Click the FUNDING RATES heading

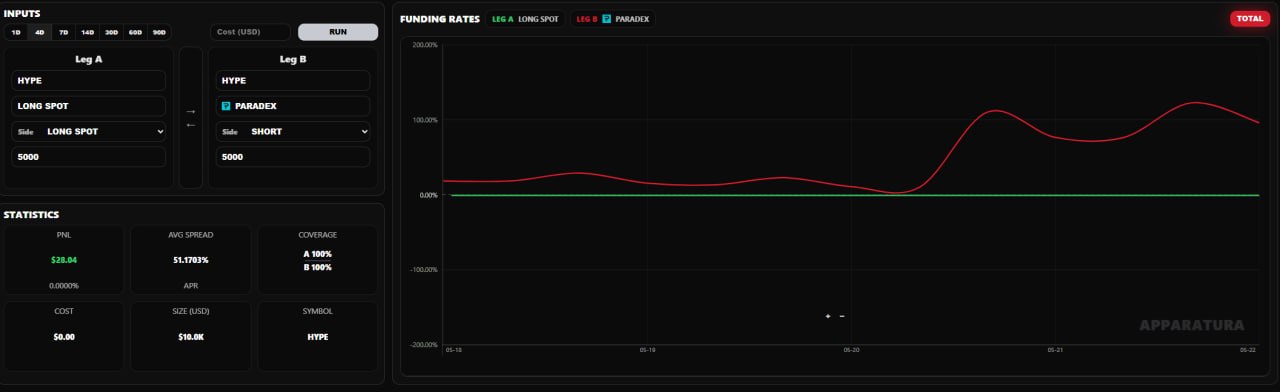(439, 19)
